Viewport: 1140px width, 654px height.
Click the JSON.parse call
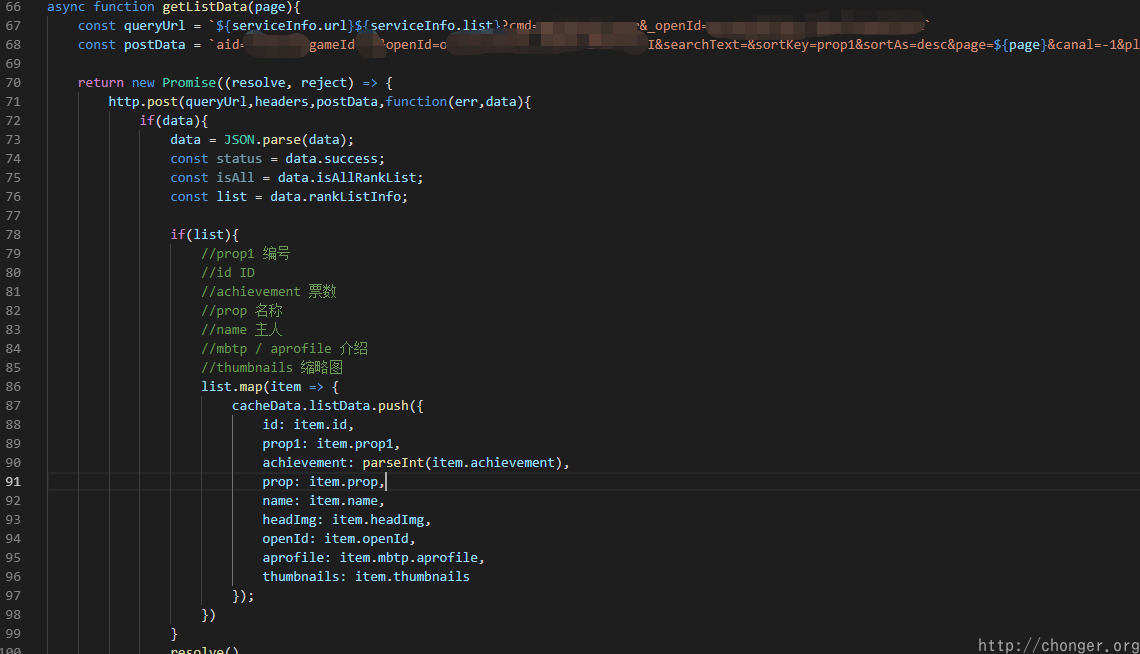[x=262, y=140]
